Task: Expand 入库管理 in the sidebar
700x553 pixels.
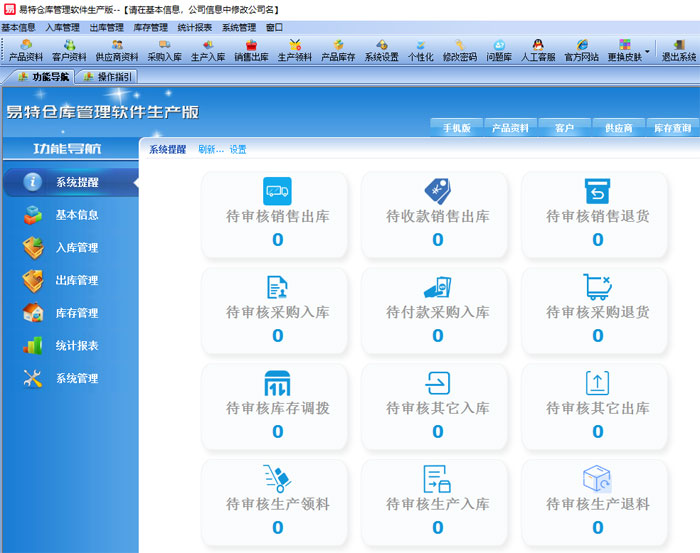Action: pyautogui.click(x=76, y=247)
